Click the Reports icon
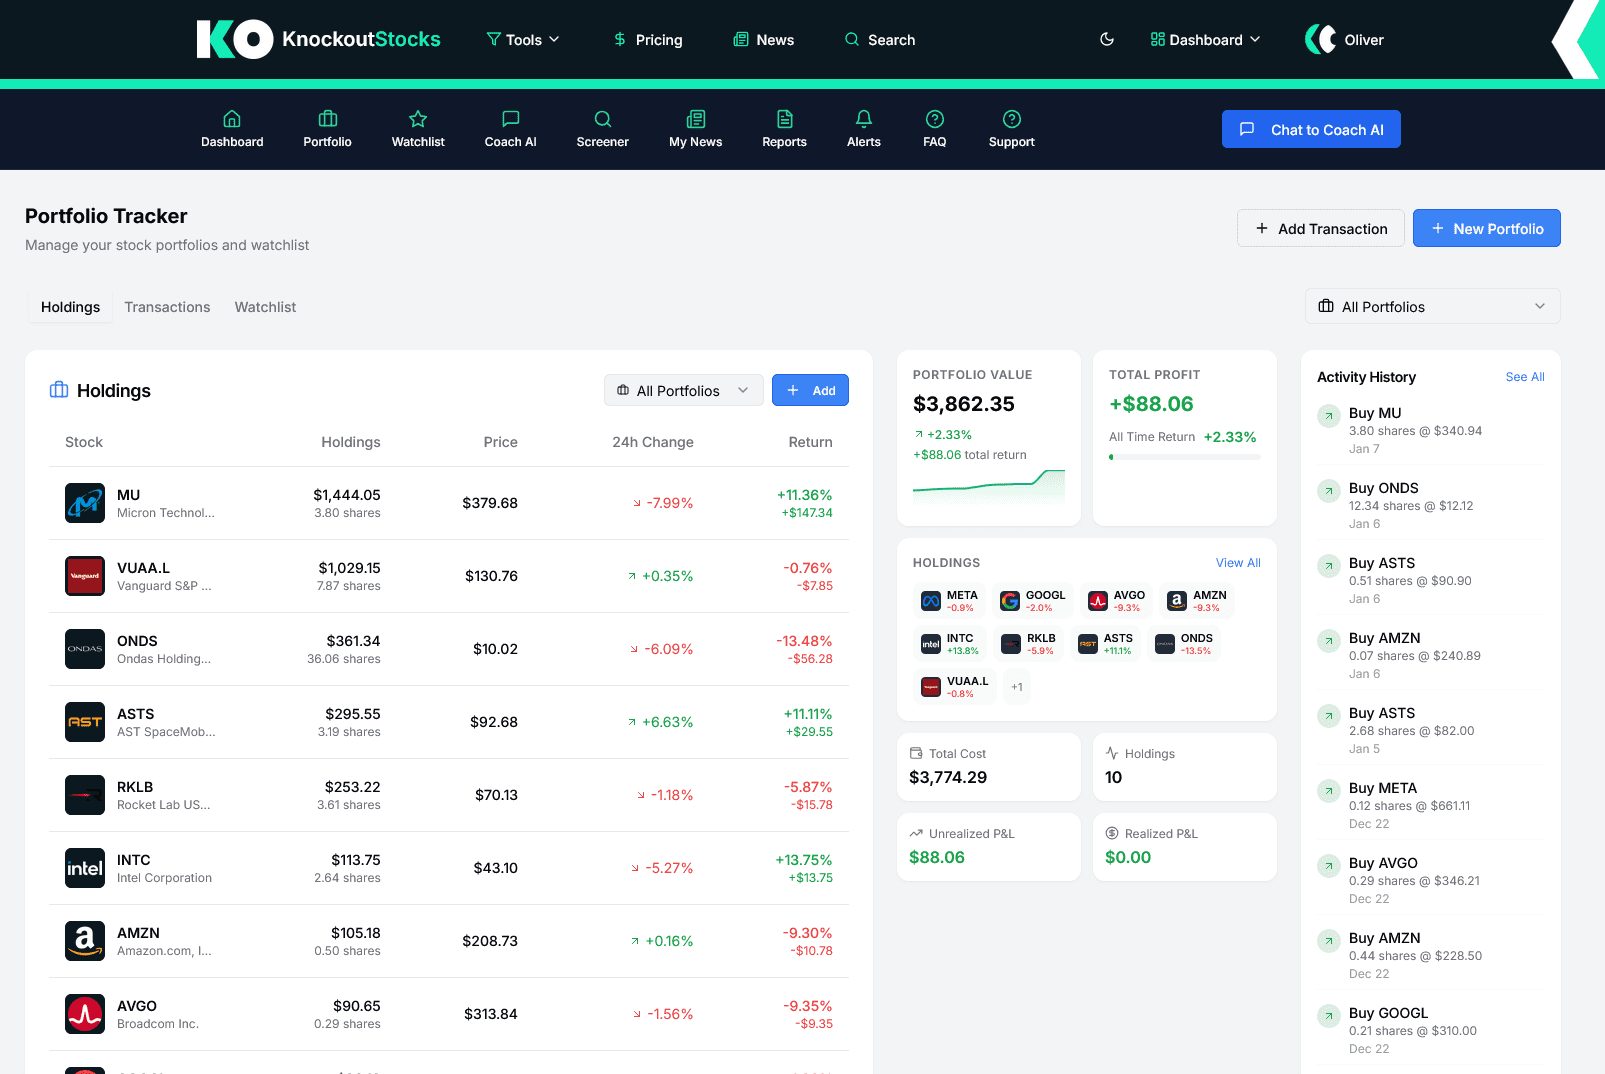 pyautogui.click(x=784, y=118)
